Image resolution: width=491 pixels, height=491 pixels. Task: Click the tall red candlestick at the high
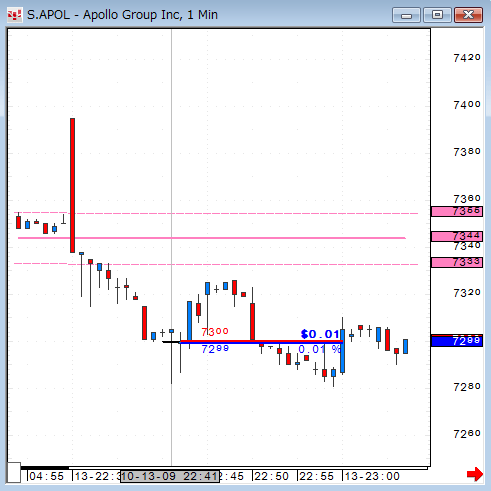(x=72, y=185)
